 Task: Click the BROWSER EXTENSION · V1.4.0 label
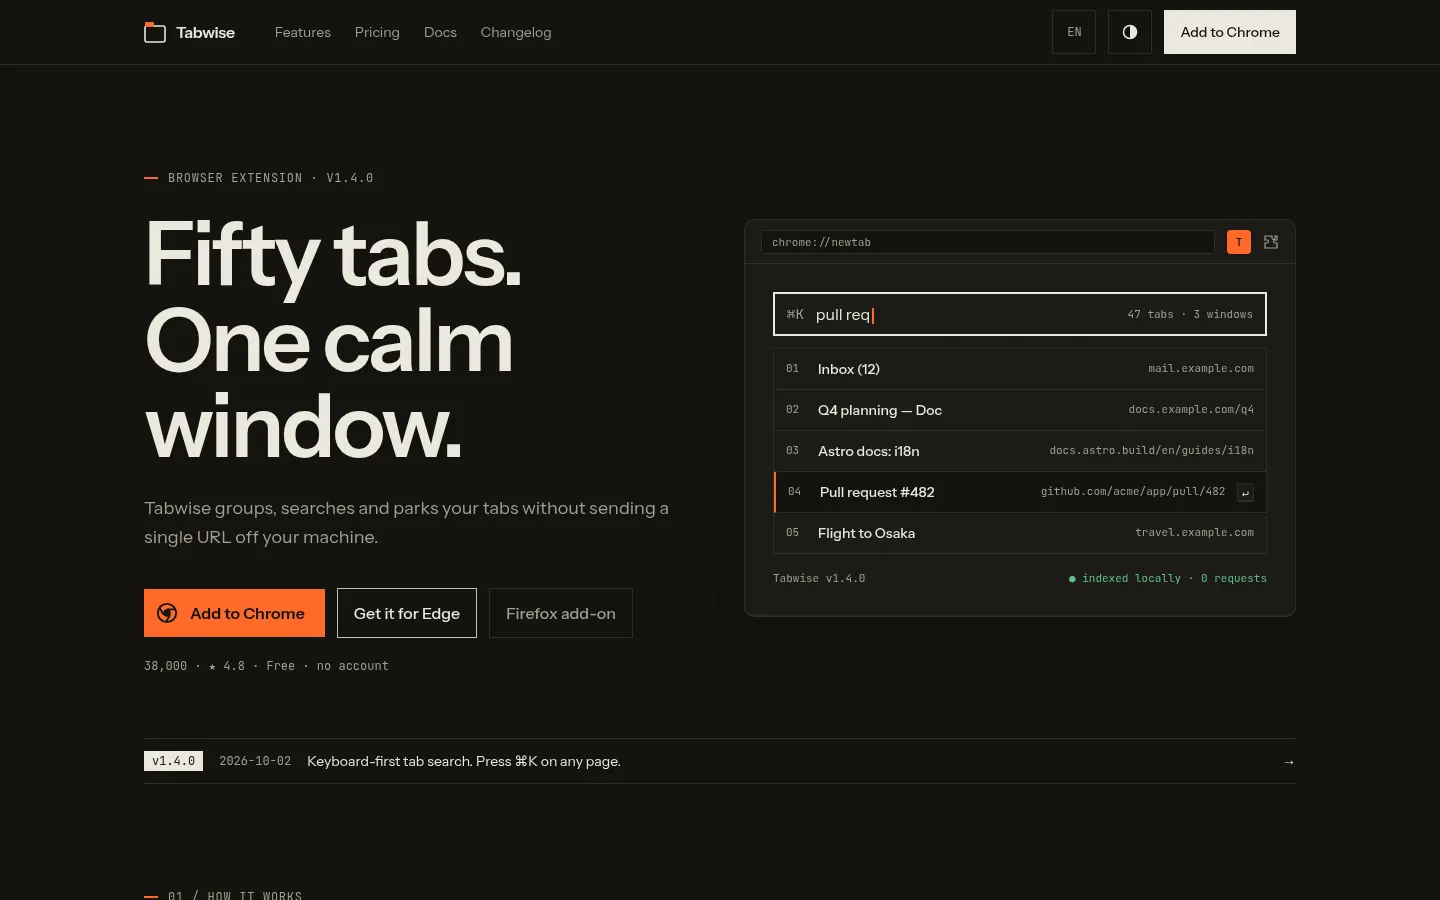click(270, 178)
